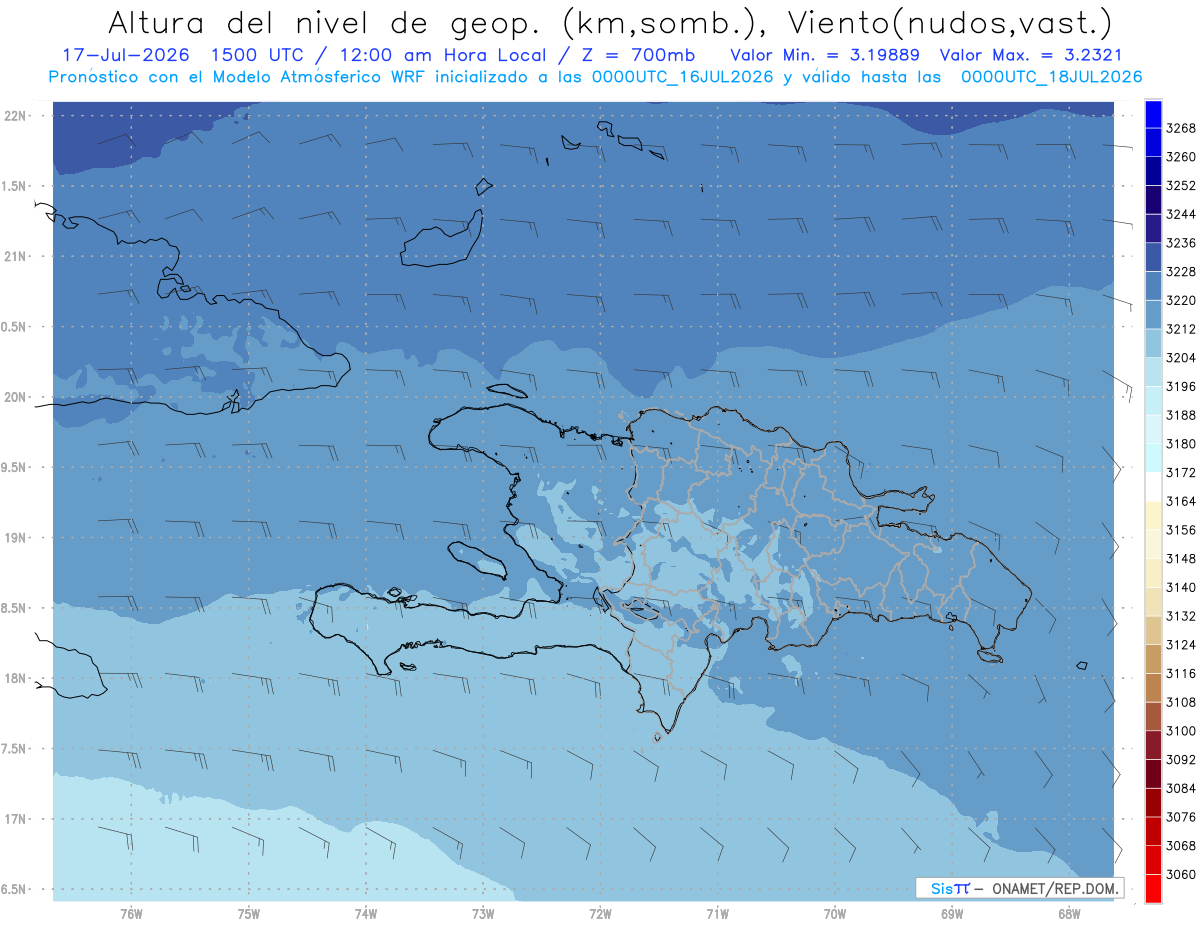Select the bright blue swatch above 3268
This screenshot has width=1200, height=927.
point(1152,114)
